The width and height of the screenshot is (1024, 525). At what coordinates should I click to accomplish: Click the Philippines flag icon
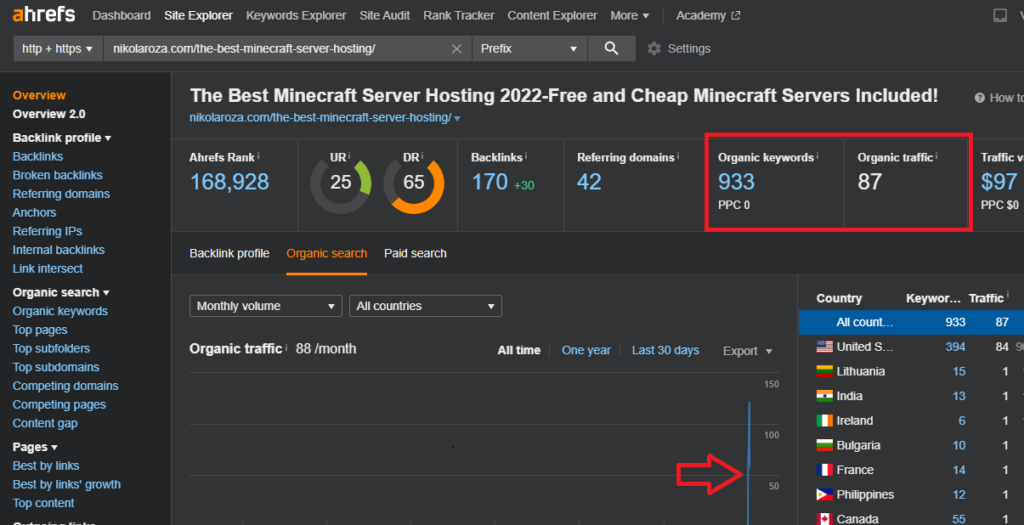click(x=824, y=494)
